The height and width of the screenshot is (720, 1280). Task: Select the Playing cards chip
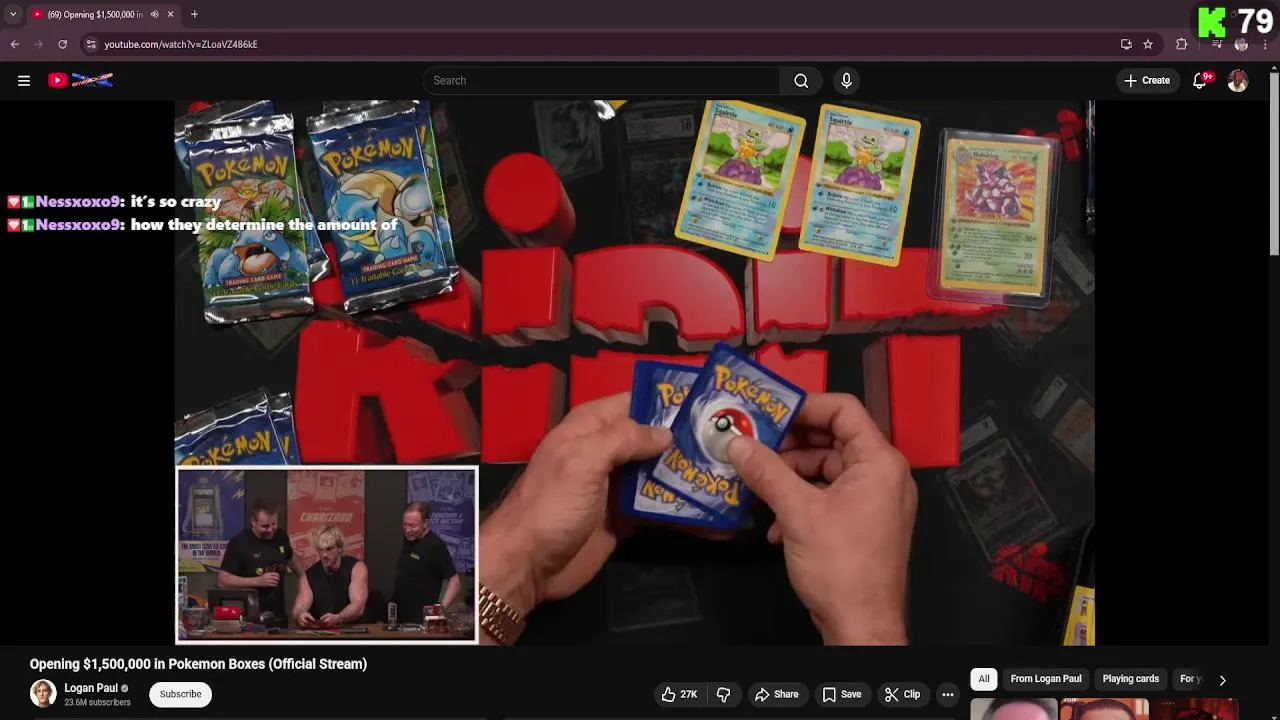click(1131, 679)
